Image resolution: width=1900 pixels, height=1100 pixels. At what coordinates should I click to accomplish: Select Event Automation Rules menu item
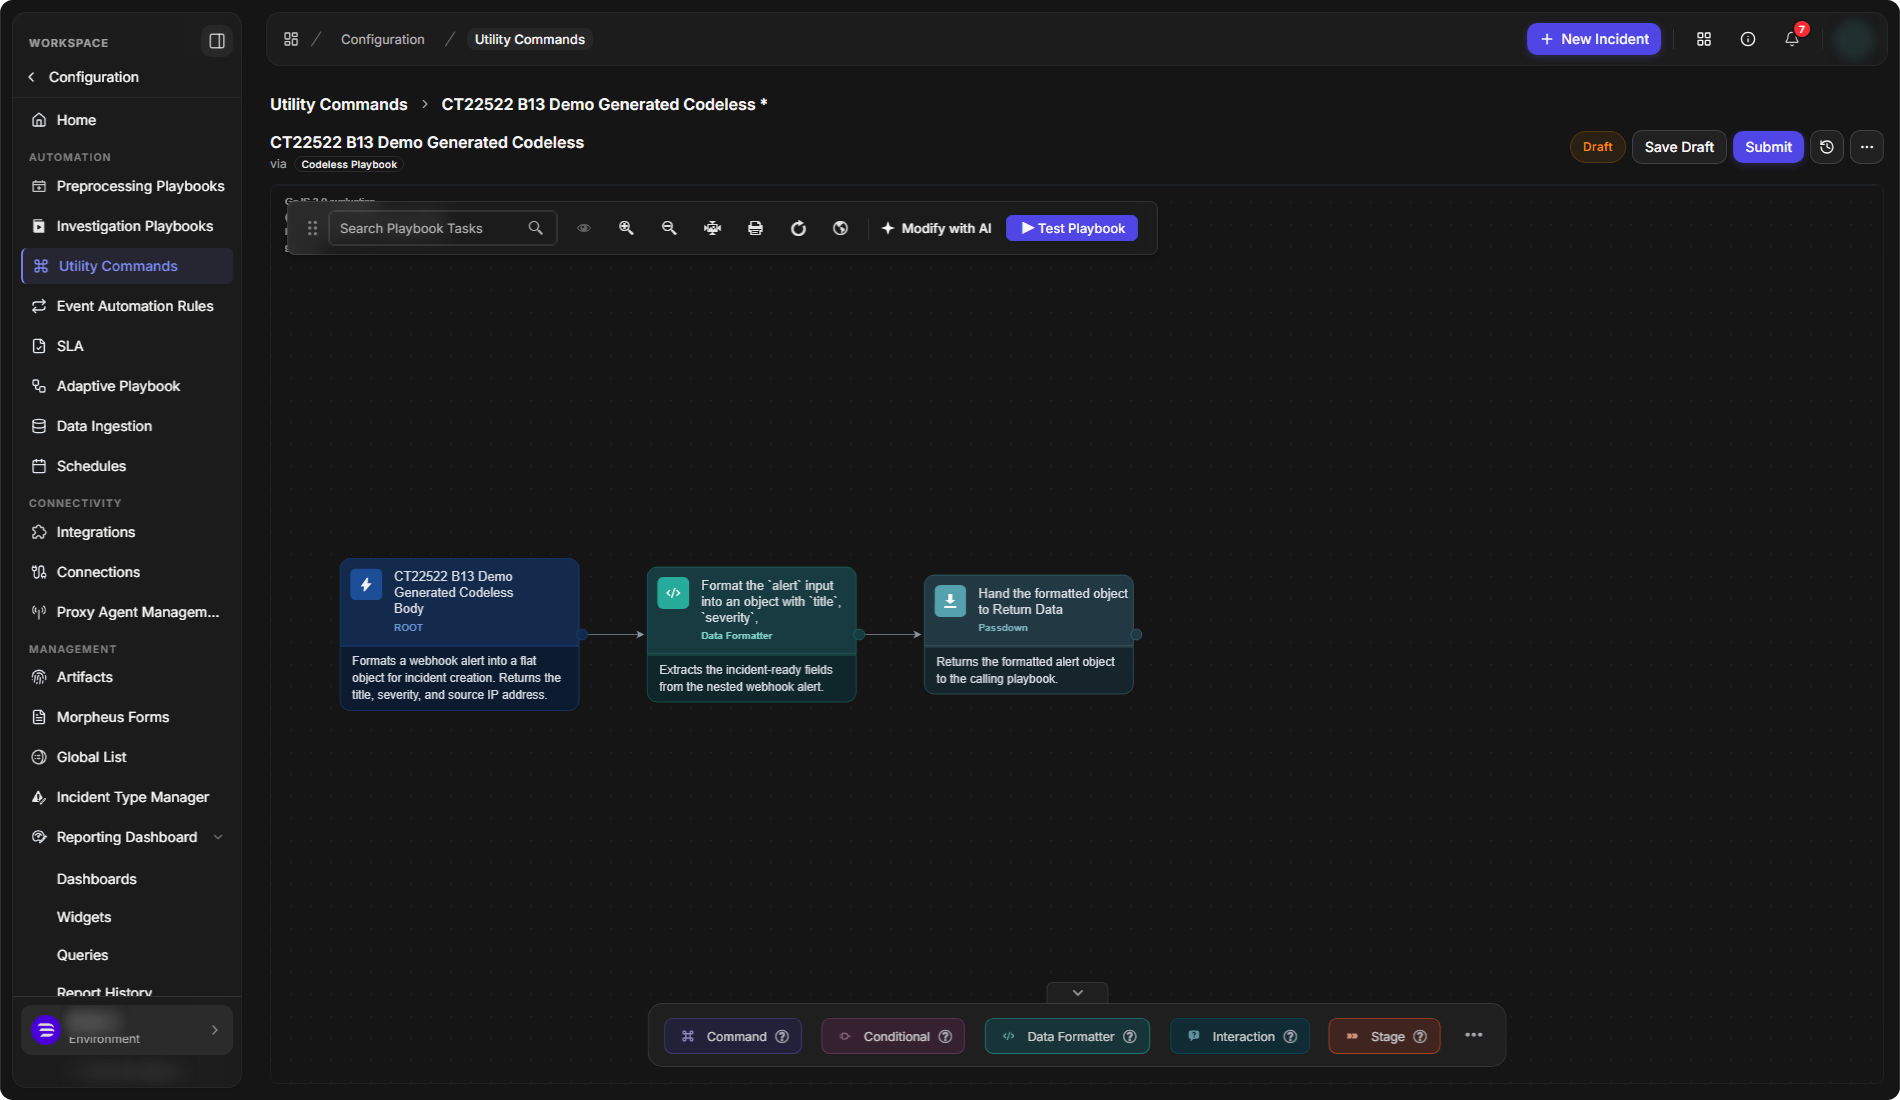pyautogui.click(x=127, y=306)
